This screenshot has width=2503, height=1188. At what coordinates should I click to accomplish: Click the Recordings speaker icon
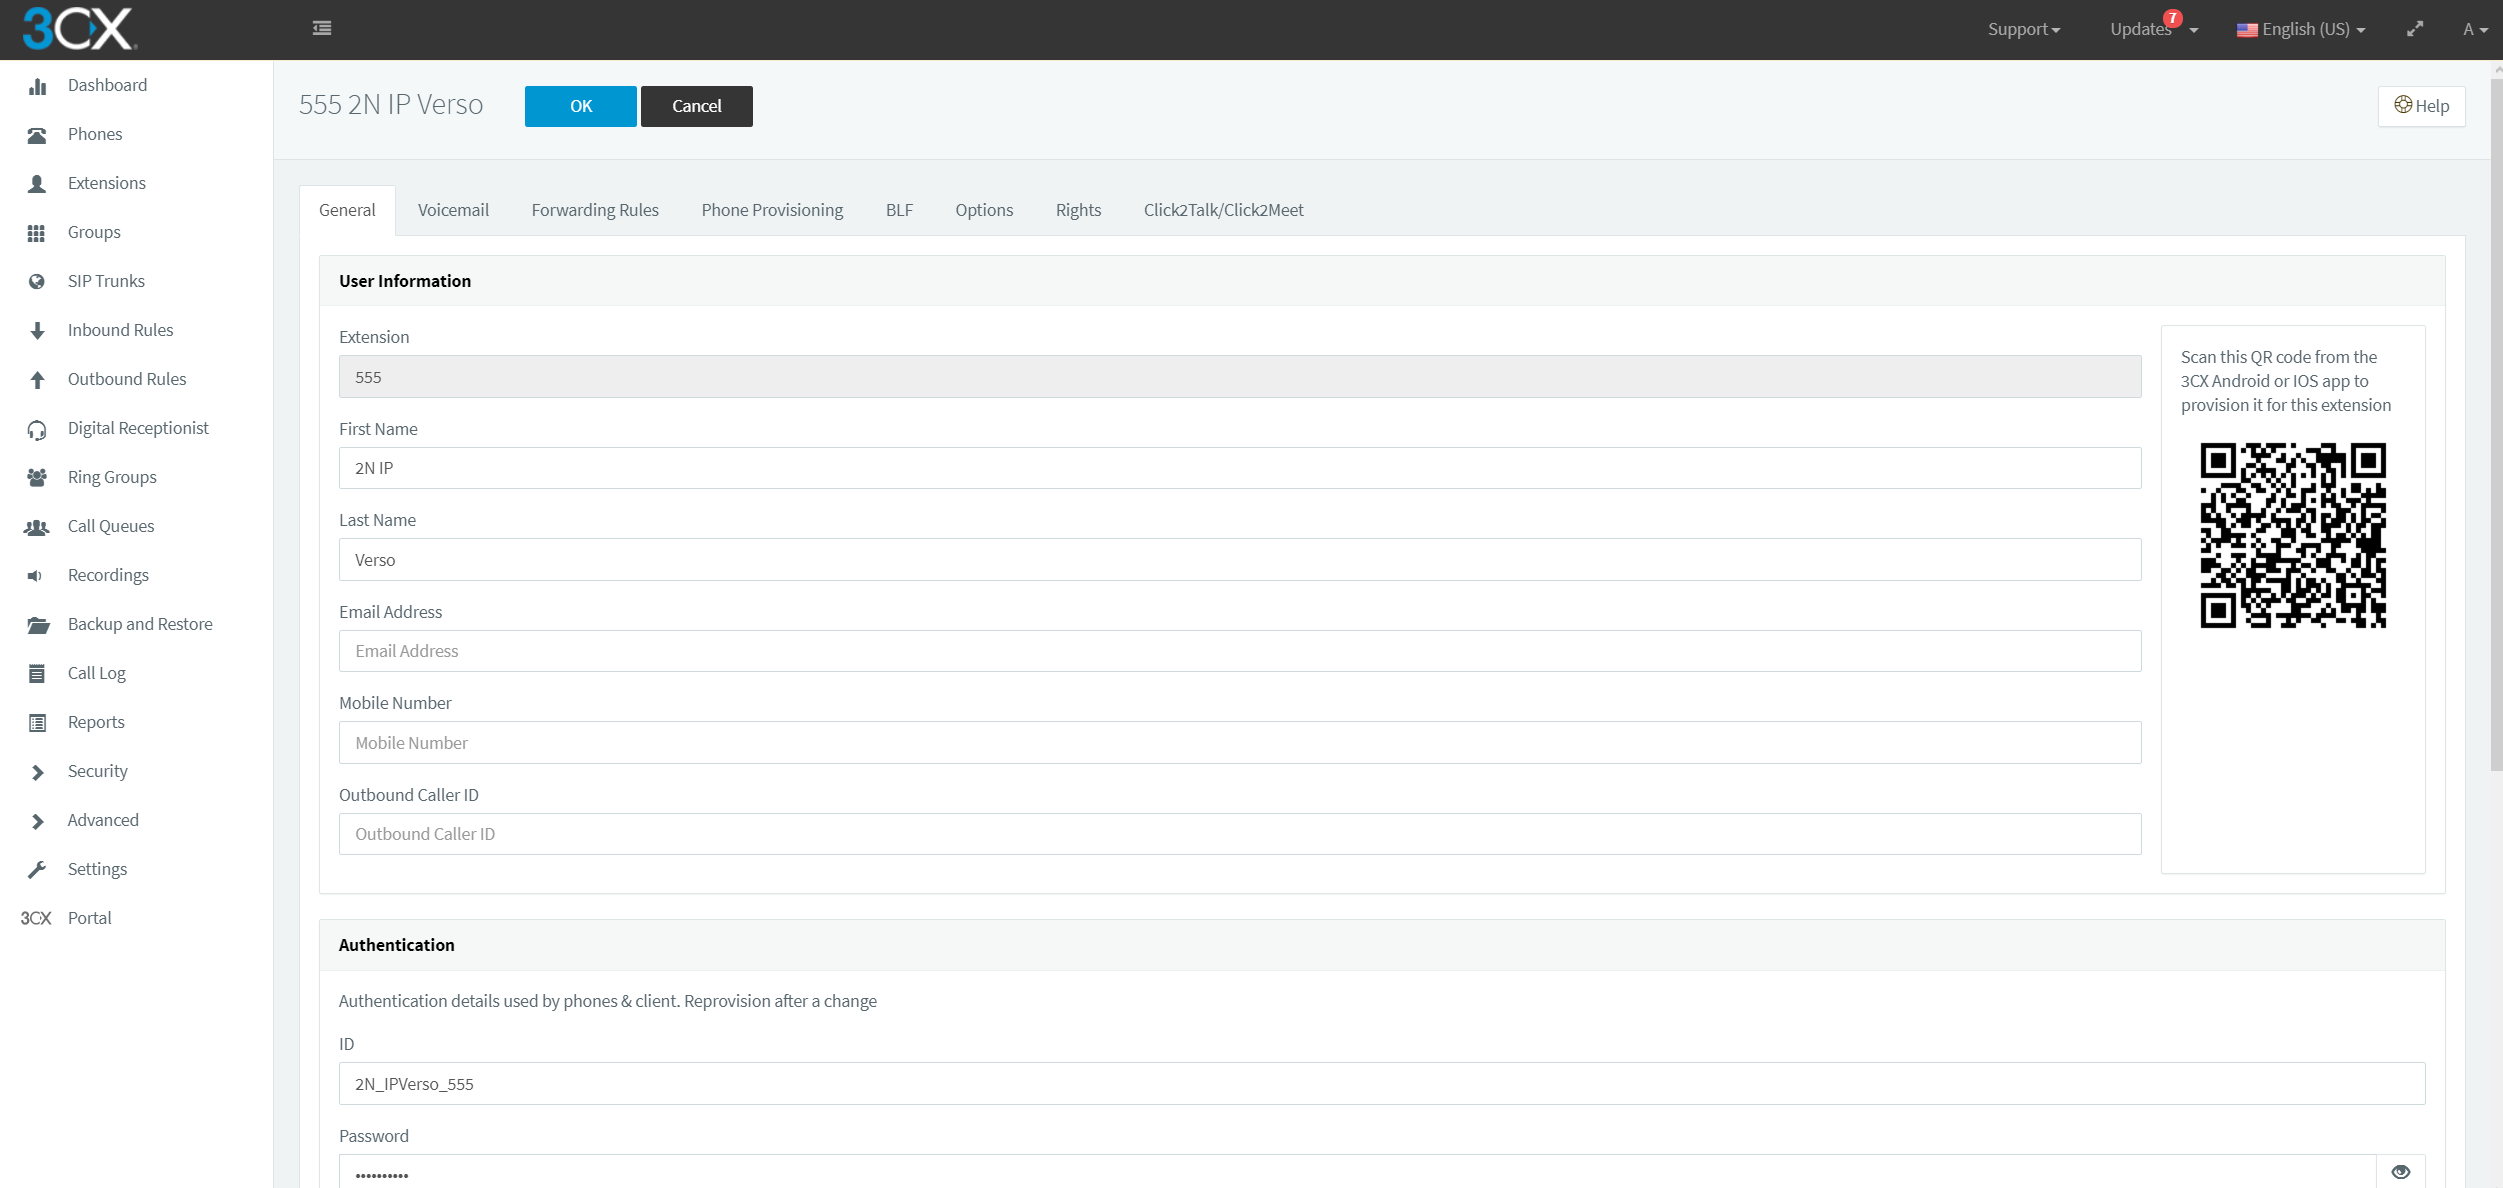click(x=35, y=576)
